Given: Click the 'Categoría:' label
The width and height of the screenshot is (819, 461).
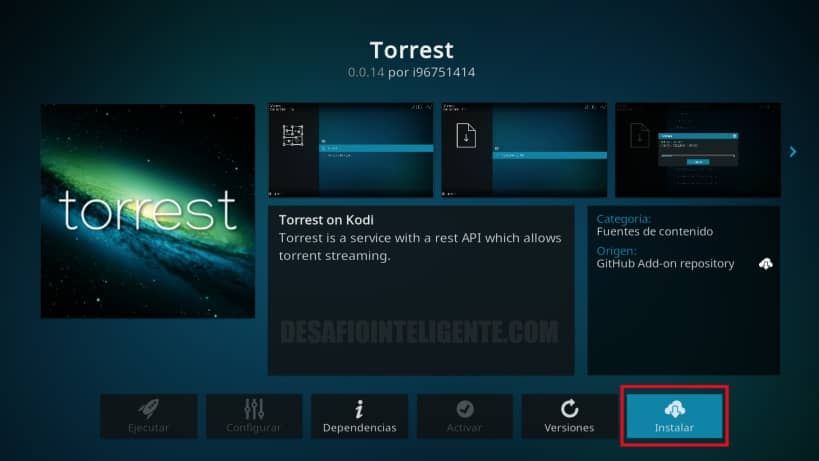Looking at the screenshot, I should coord(624,219).
